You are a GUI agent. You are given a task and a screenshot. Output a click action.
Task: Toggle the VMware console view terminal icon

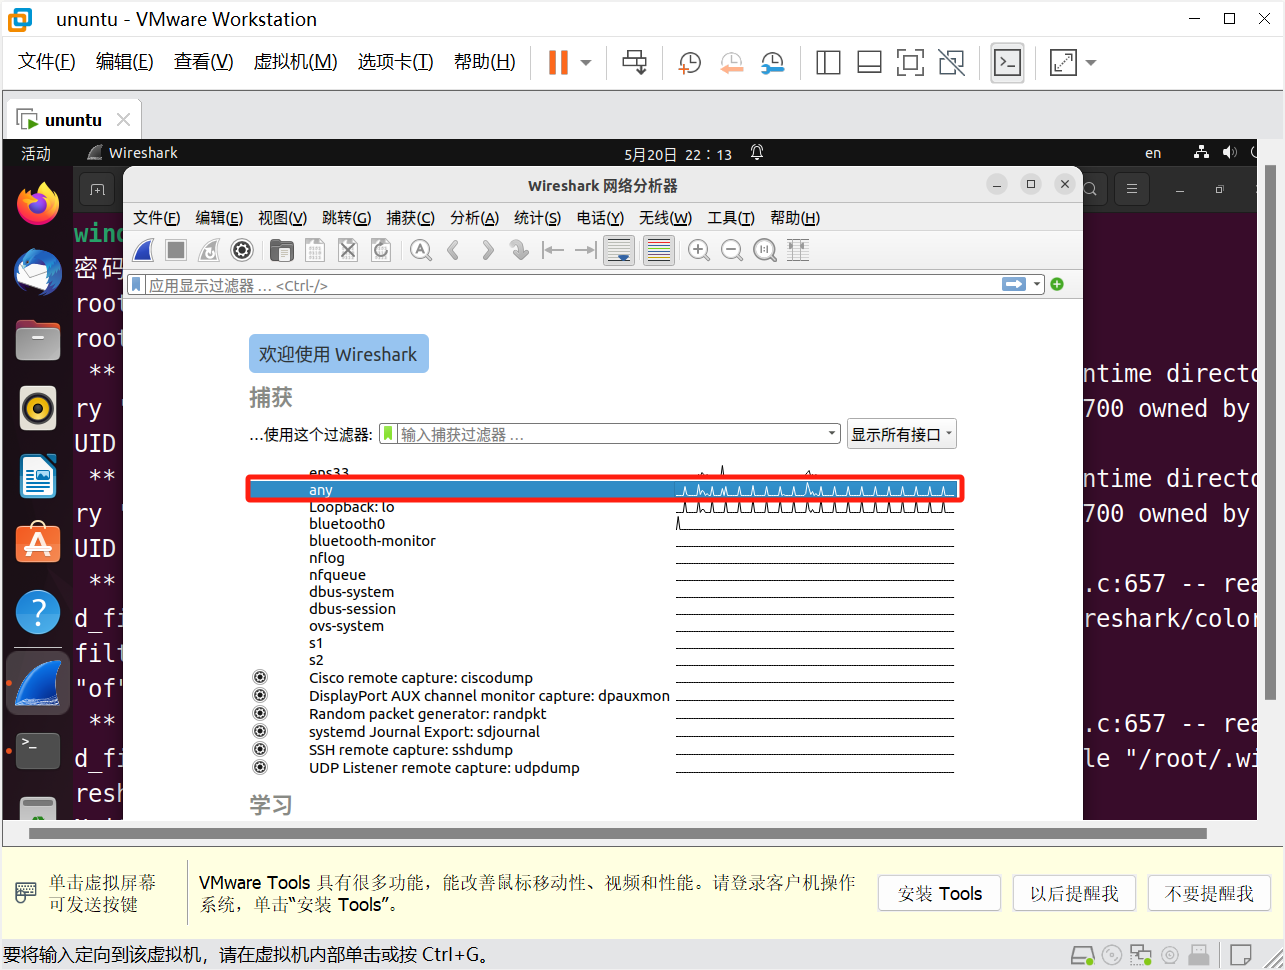pyautogui.click(x=1007, y=63)
